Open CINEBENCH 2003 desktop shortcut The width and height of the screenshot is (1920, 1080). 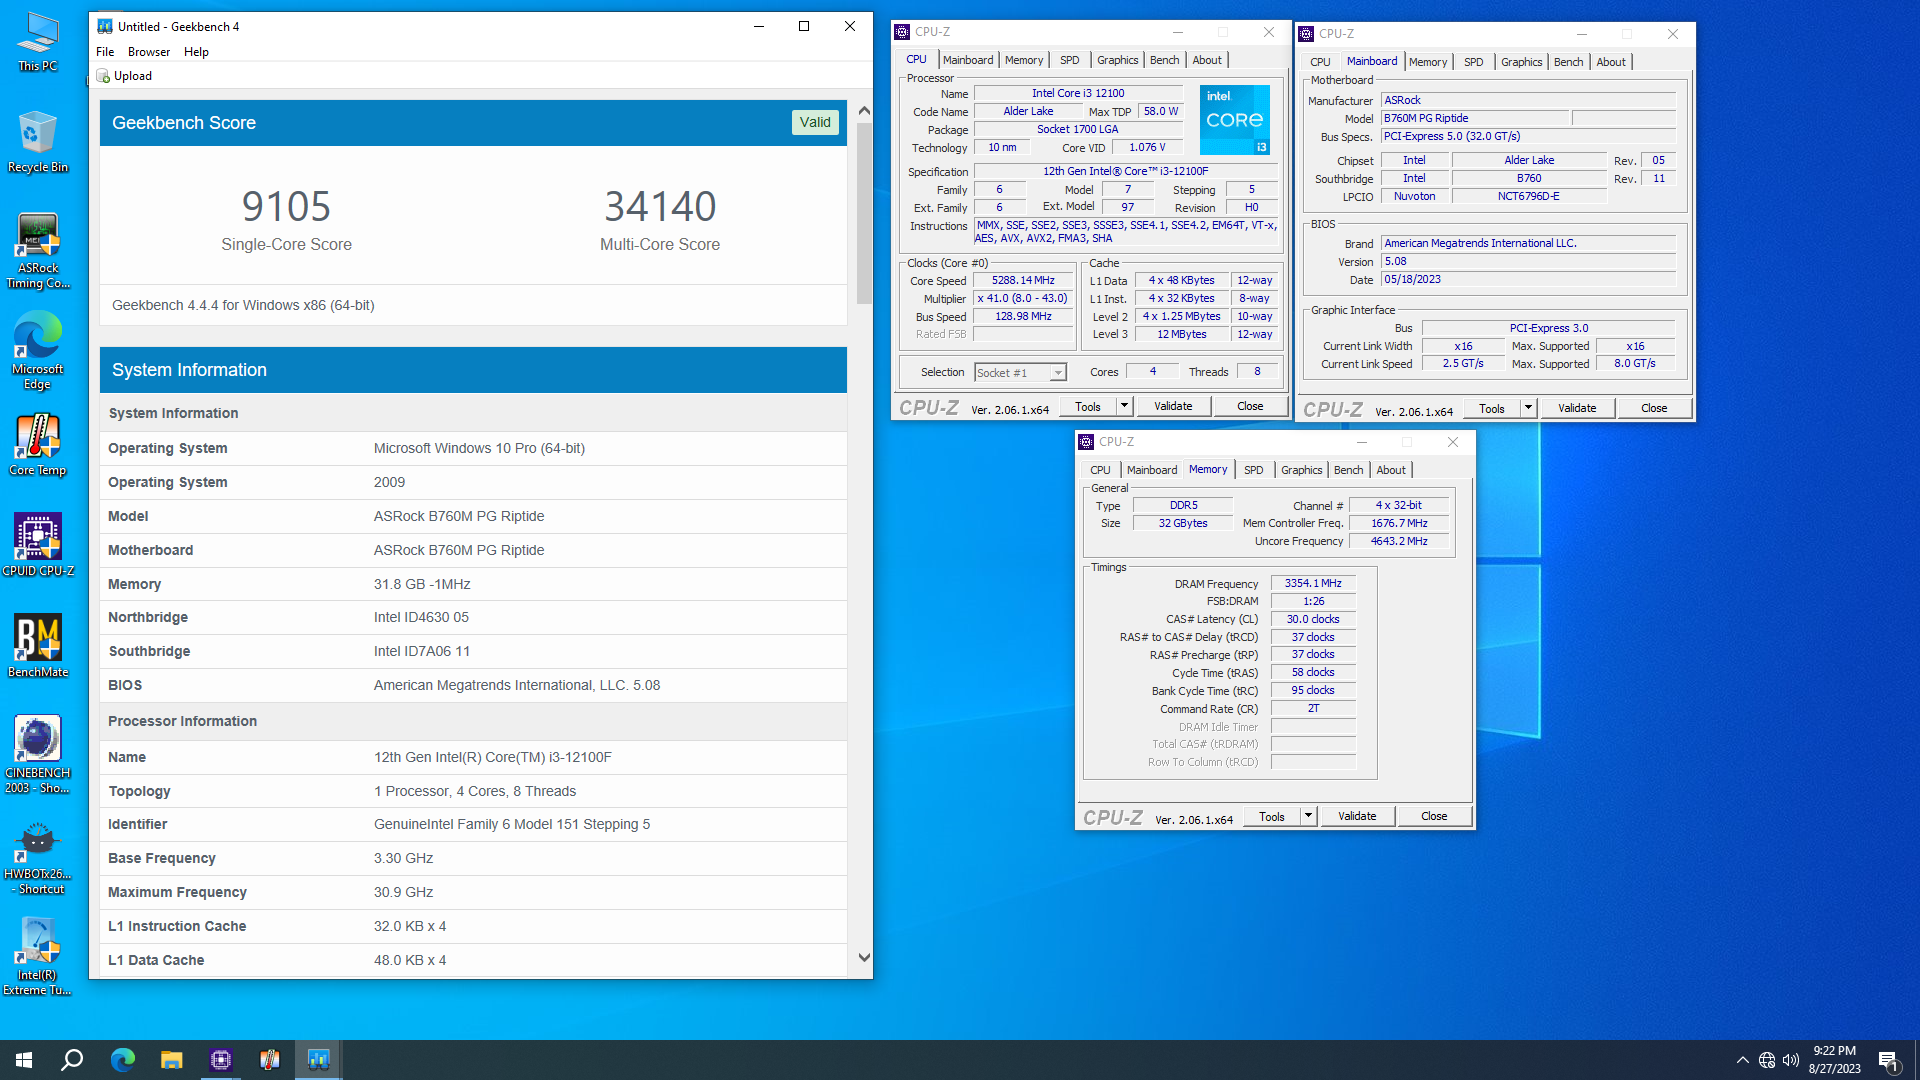38,755
